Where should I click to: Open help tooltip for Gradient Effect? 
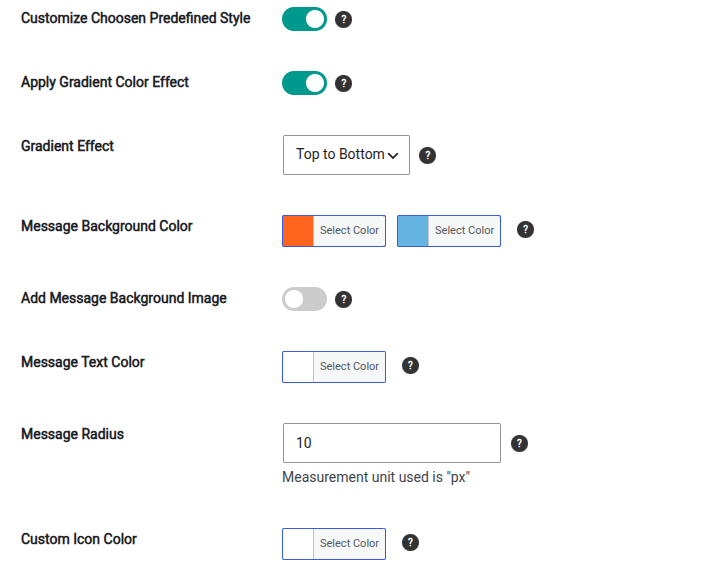(x=427, y=155)
